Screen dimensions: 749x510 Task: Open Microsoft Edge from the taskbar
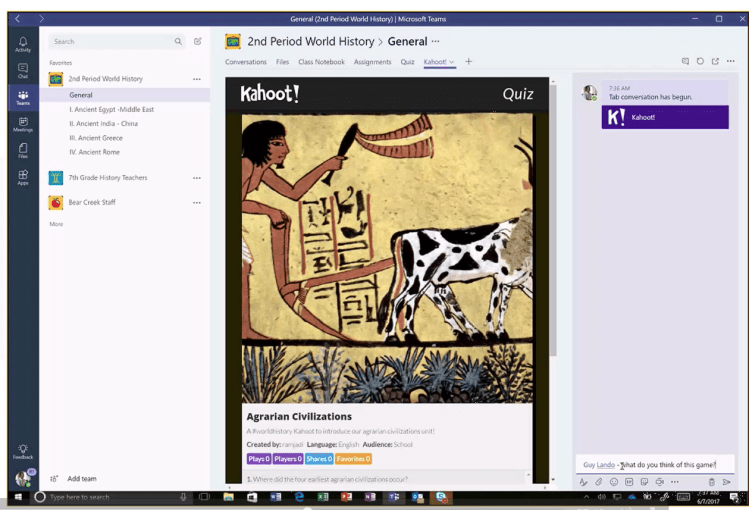click(299, 497)
